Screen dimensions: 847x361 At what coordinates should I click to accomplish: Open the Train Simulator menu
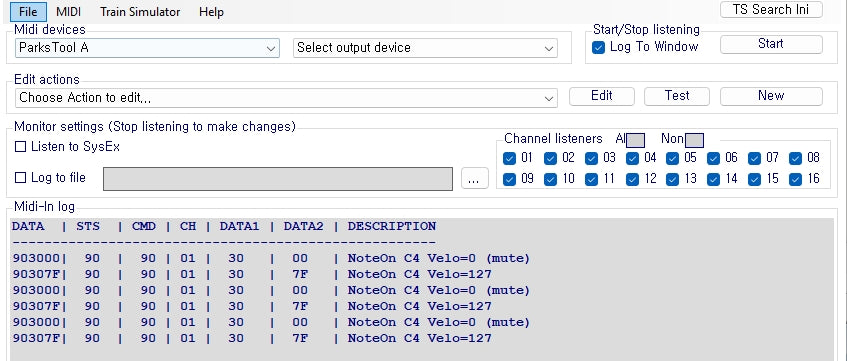coord(140,11)
